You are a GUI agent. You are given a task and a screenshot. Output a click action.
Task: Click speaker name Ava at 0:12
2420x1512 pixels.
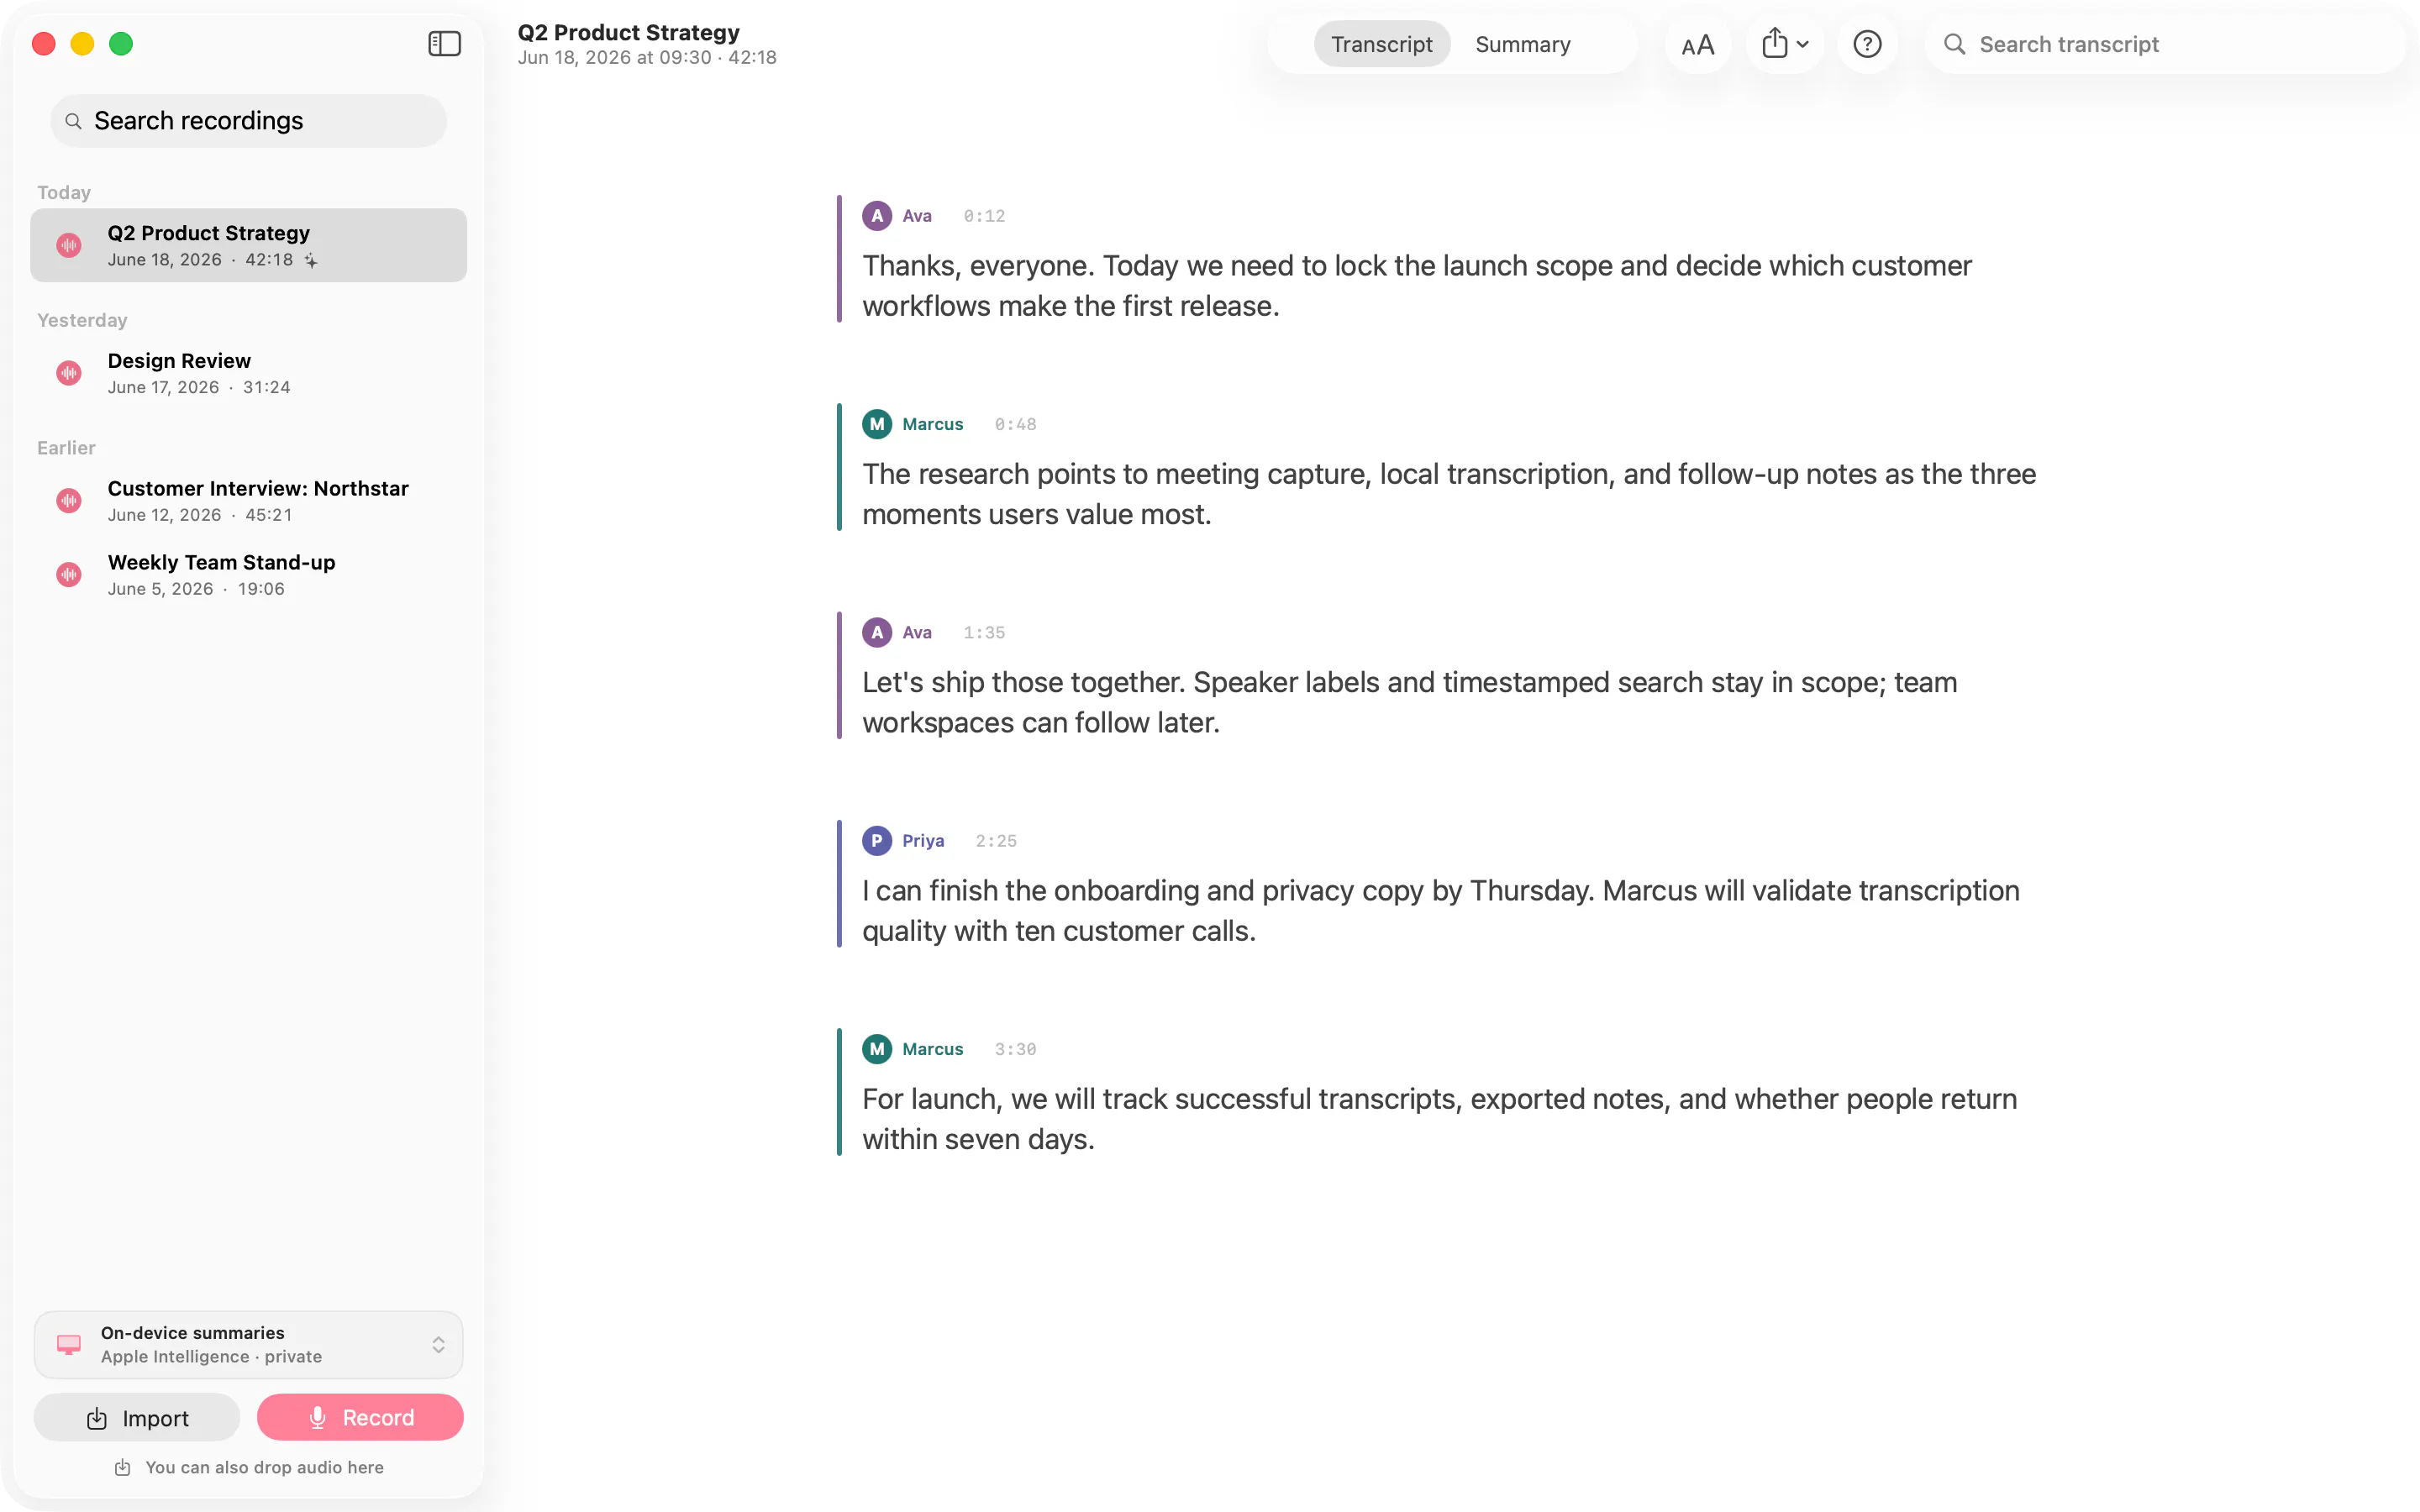coord(917,216)
